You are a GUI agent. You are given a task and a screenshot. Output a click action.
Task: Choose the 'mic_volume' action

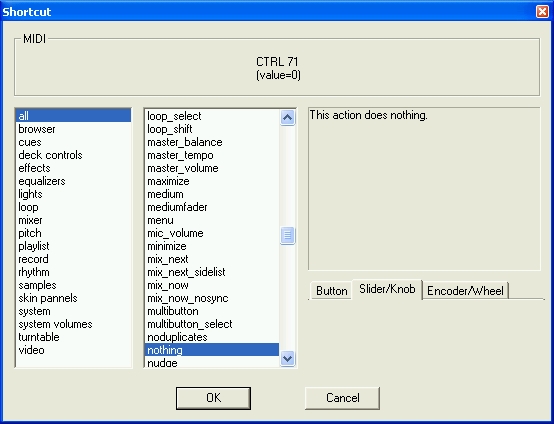tap(175, 233)
